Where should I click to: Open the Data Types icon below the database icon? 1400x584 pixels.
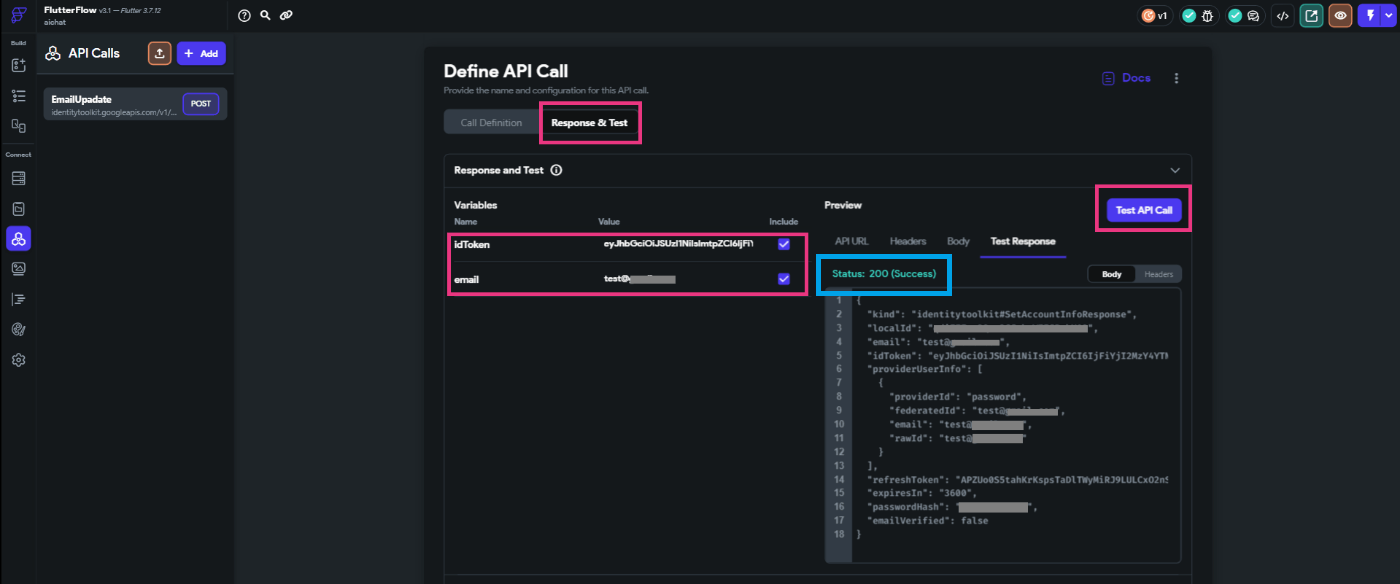pyautogui.click(x=18, y=208)
